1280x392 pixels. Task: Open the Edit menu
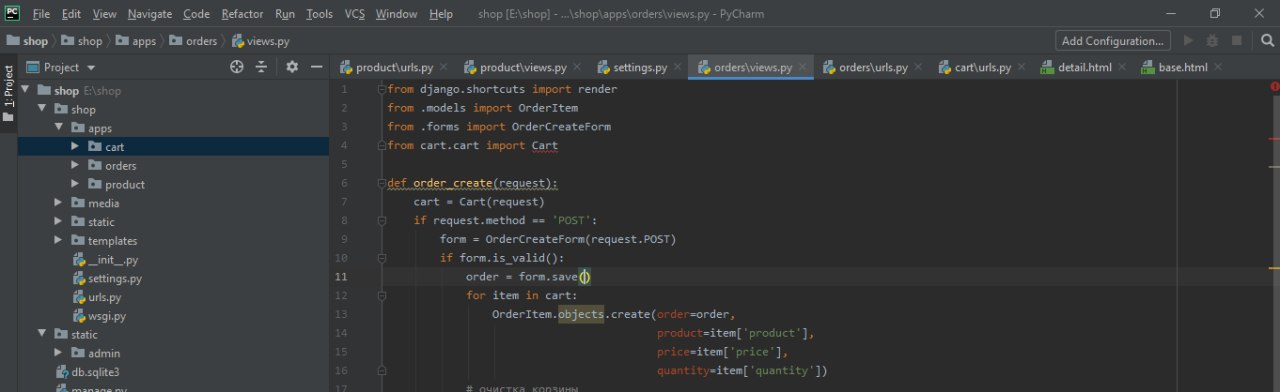click(x=71, y=14)
